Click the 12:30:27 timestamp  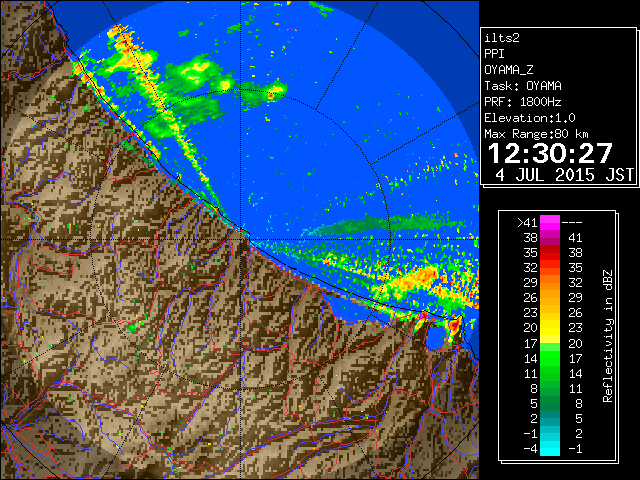coord(550,153)
